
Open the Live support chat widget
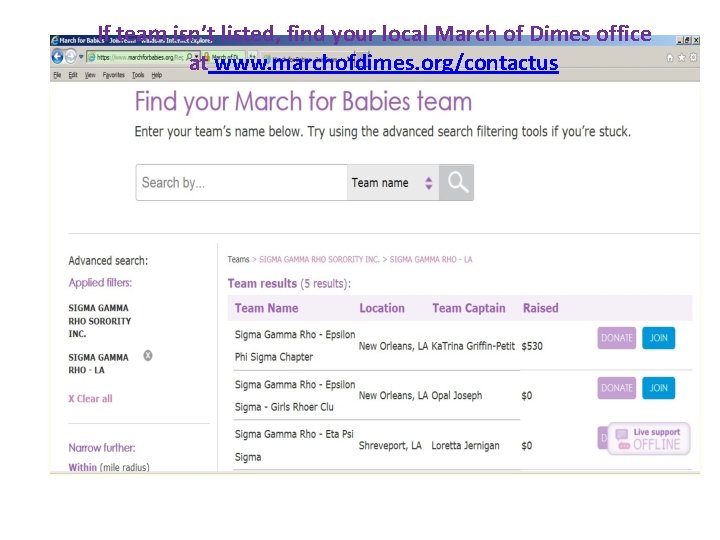(647, 439)
